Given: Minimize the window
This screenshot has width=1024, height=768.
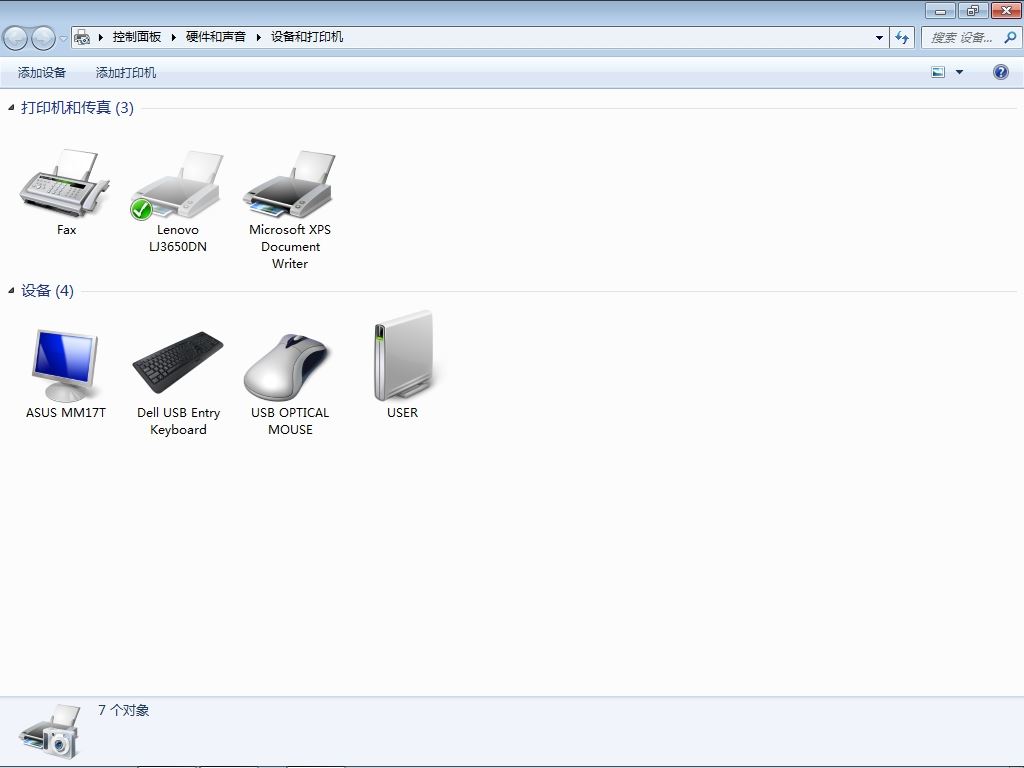Looking at the screenshot, I should [x=940, y=10].
